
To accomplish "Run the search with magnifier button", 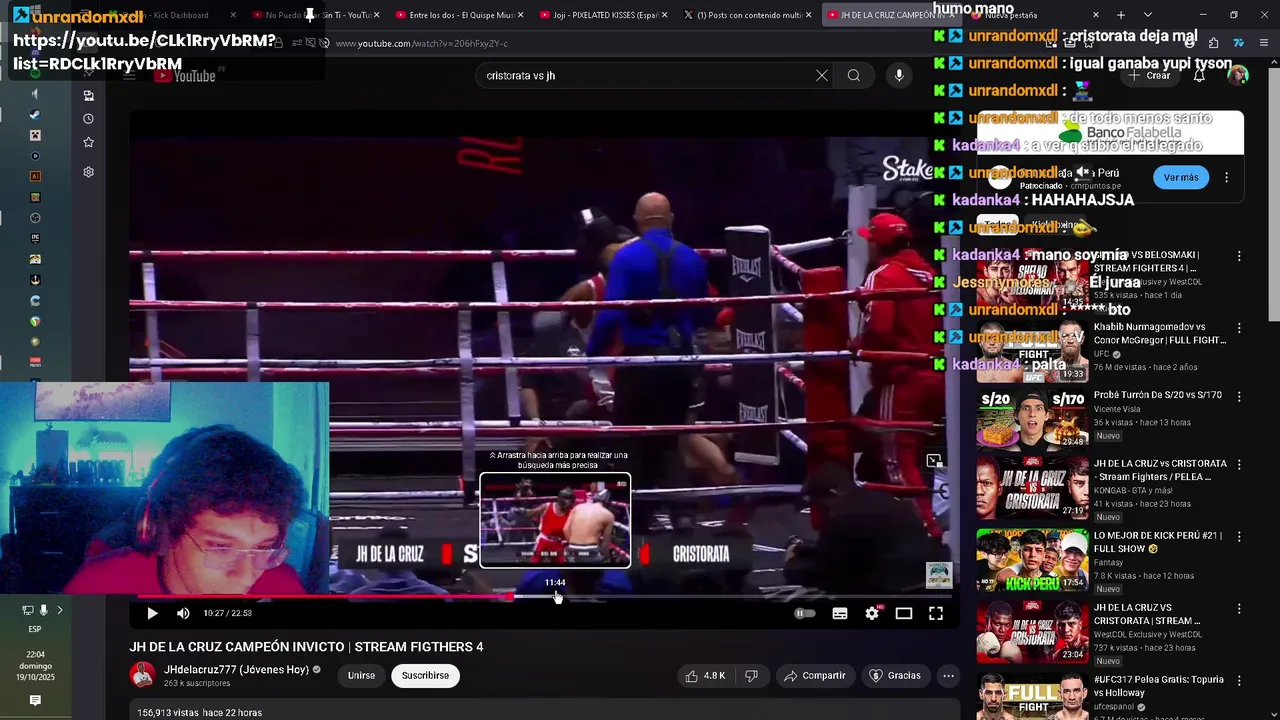I will [854, 75].
